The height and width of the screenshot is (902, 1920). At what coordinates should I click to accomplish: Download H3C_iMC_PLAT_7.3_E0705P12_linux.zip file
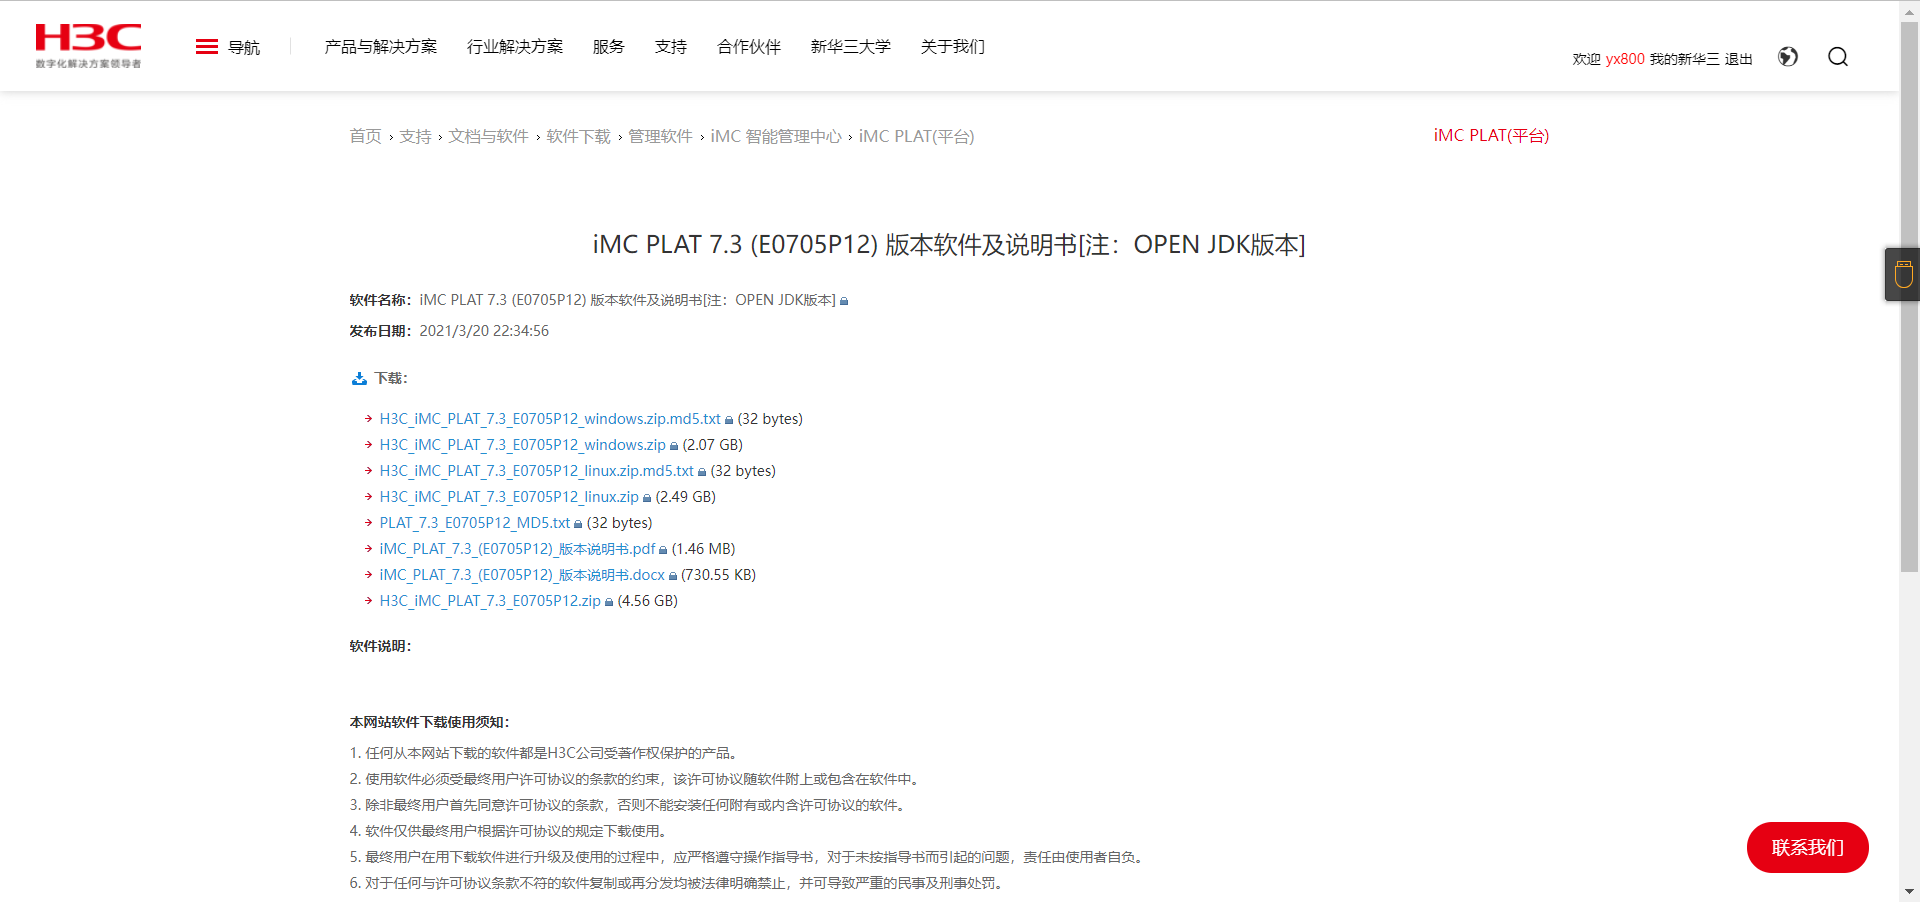[x=509, y=497]
